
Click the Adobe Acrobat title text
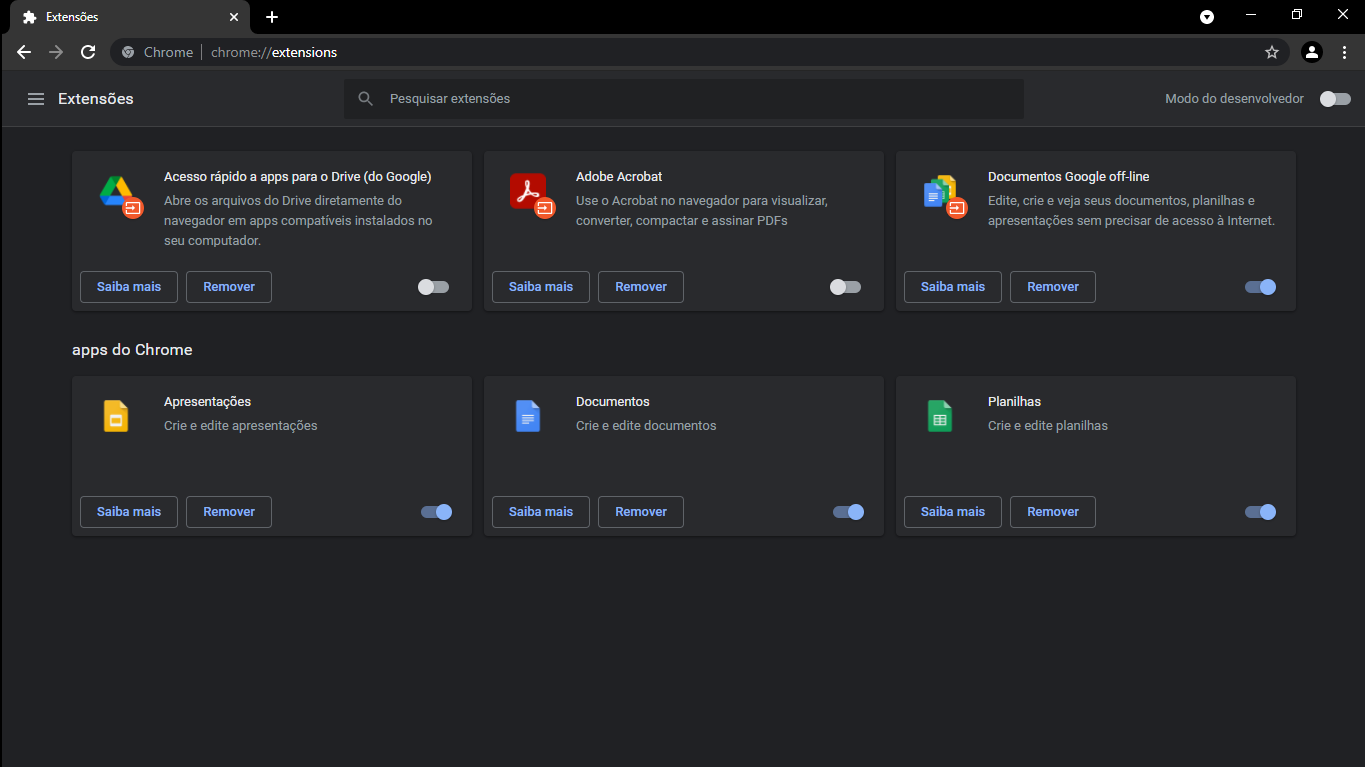[x=619, y=177]
